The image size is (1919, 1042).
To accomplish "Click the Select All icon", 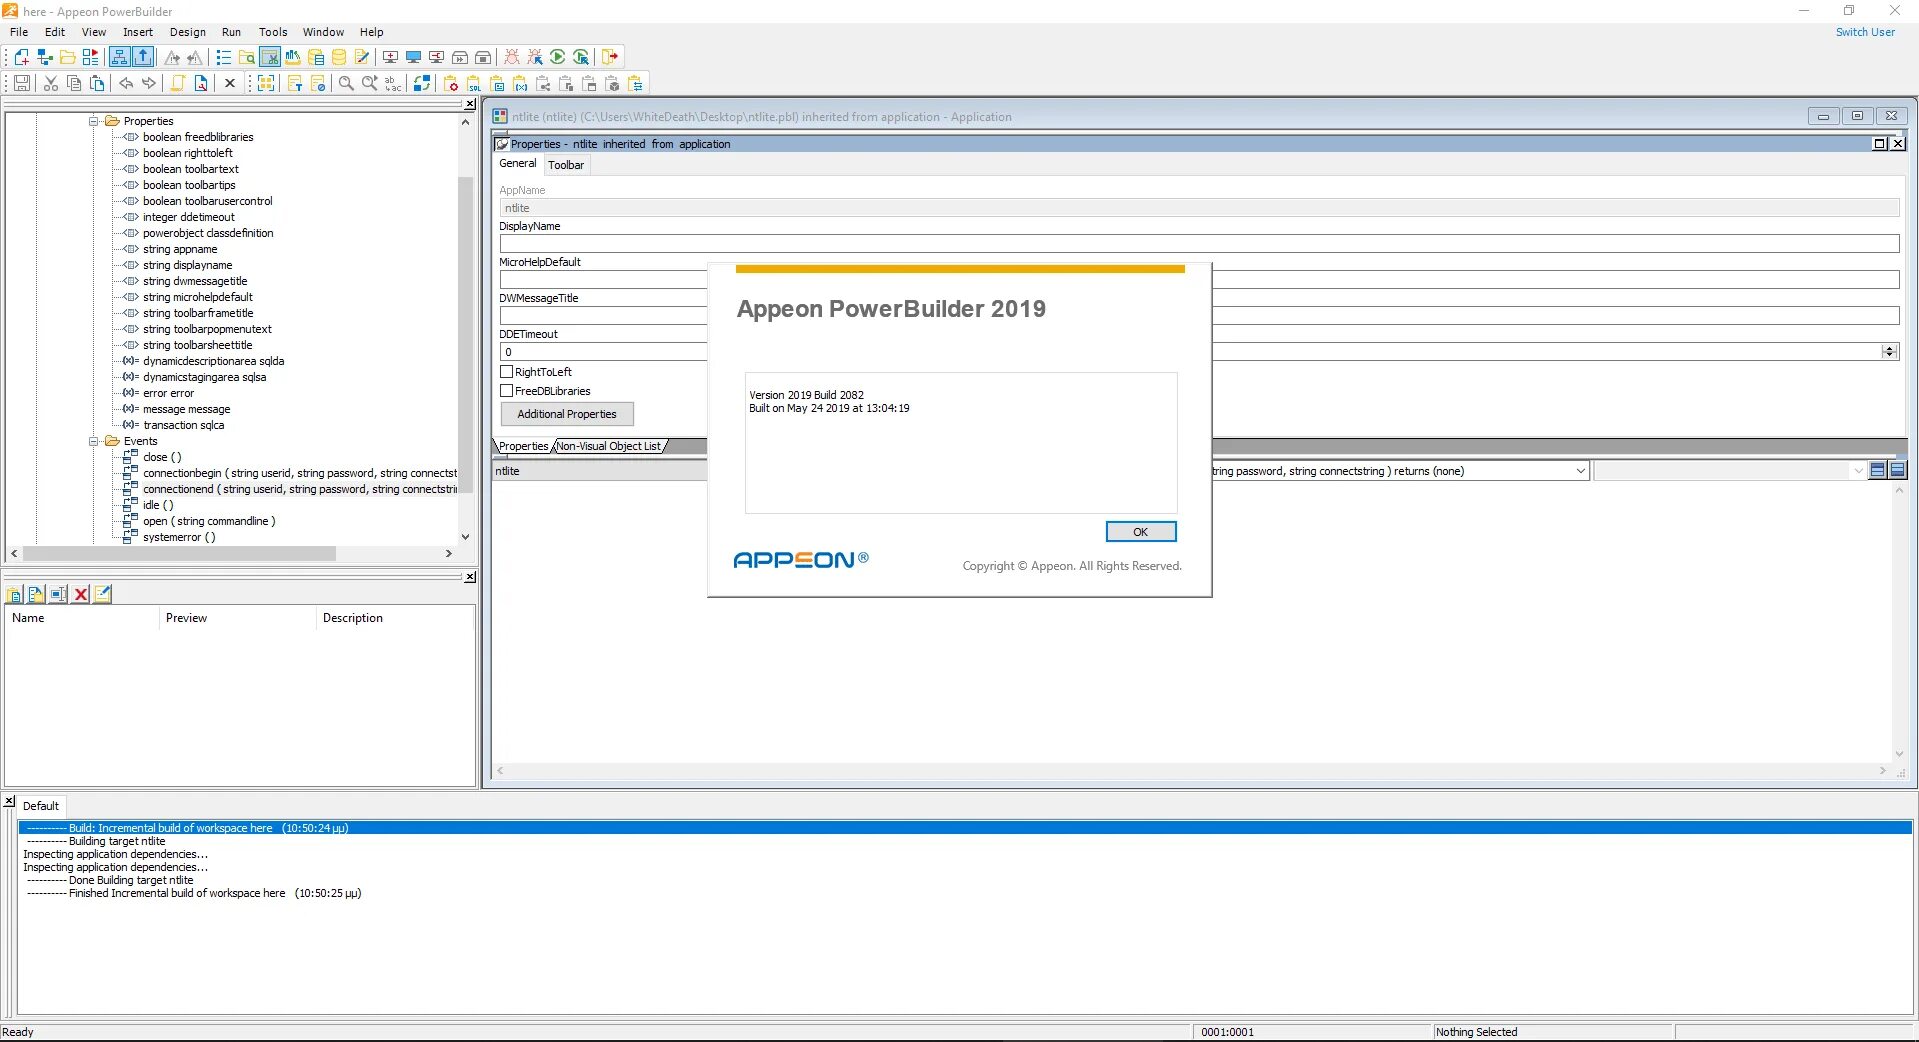I will click(266, 83).
